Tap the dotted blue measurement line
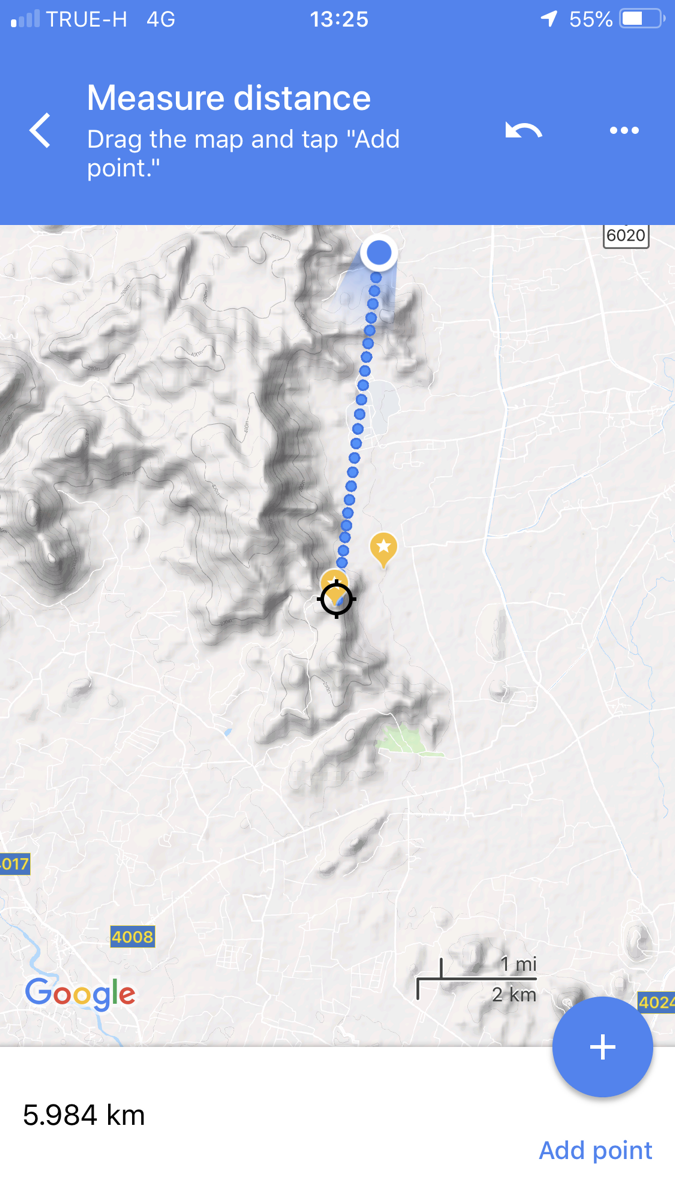 click(359, 420)
